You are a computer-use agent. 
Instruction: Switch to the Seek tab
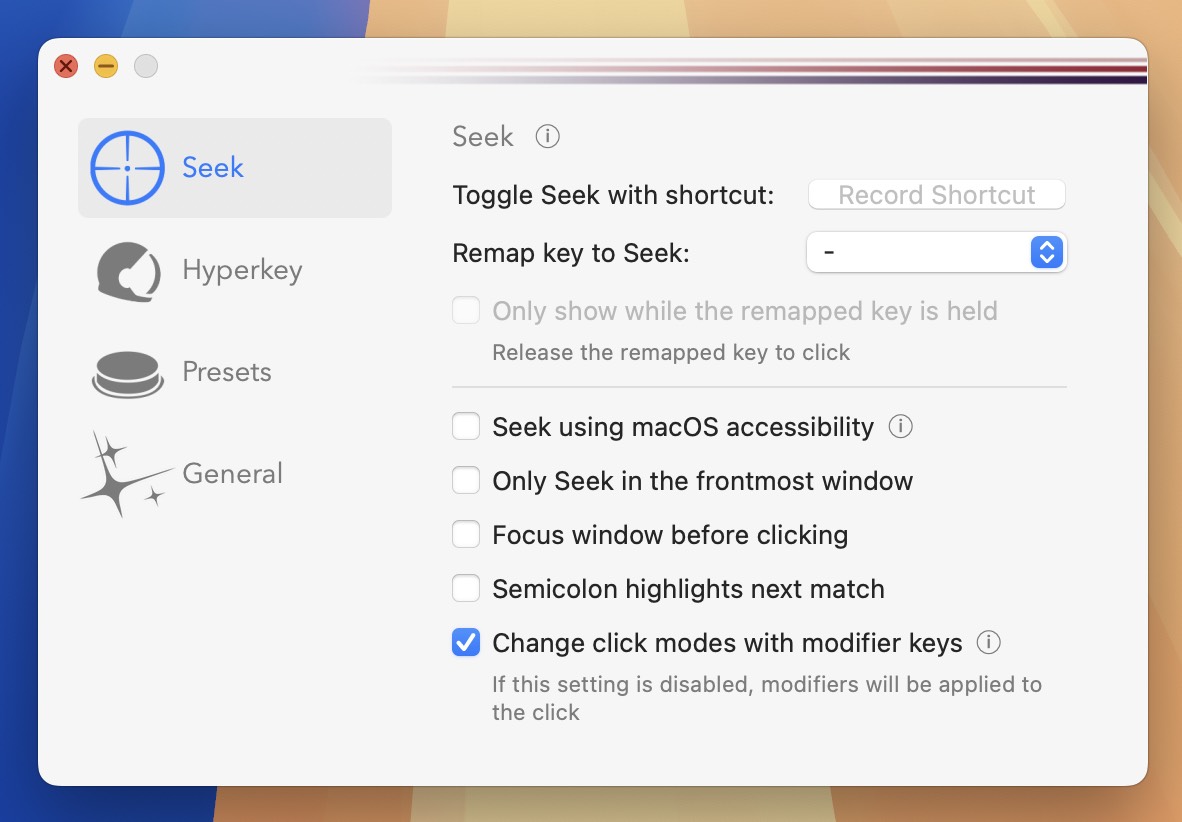pyautogui.click(x=212, y=167)
